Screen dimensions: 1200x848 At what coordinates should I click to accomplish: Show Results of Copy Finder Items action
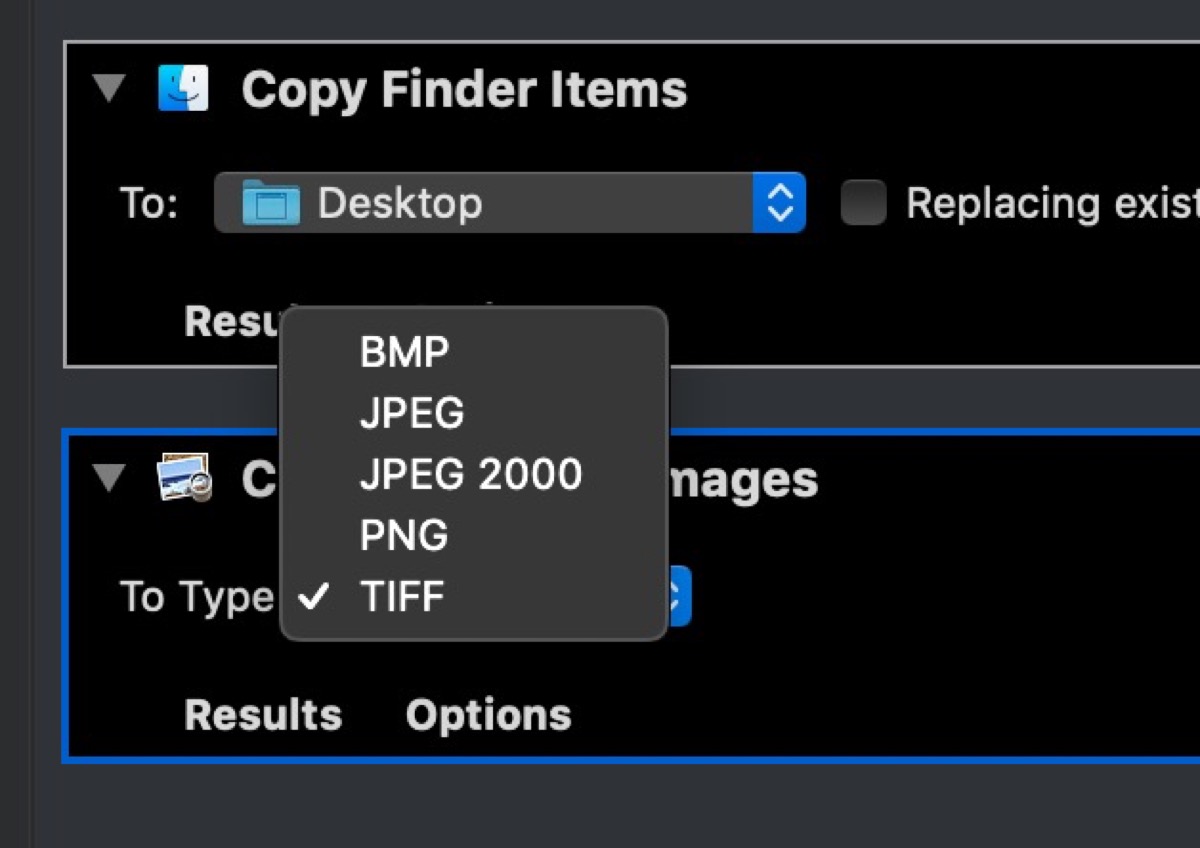tap(232, 322)
